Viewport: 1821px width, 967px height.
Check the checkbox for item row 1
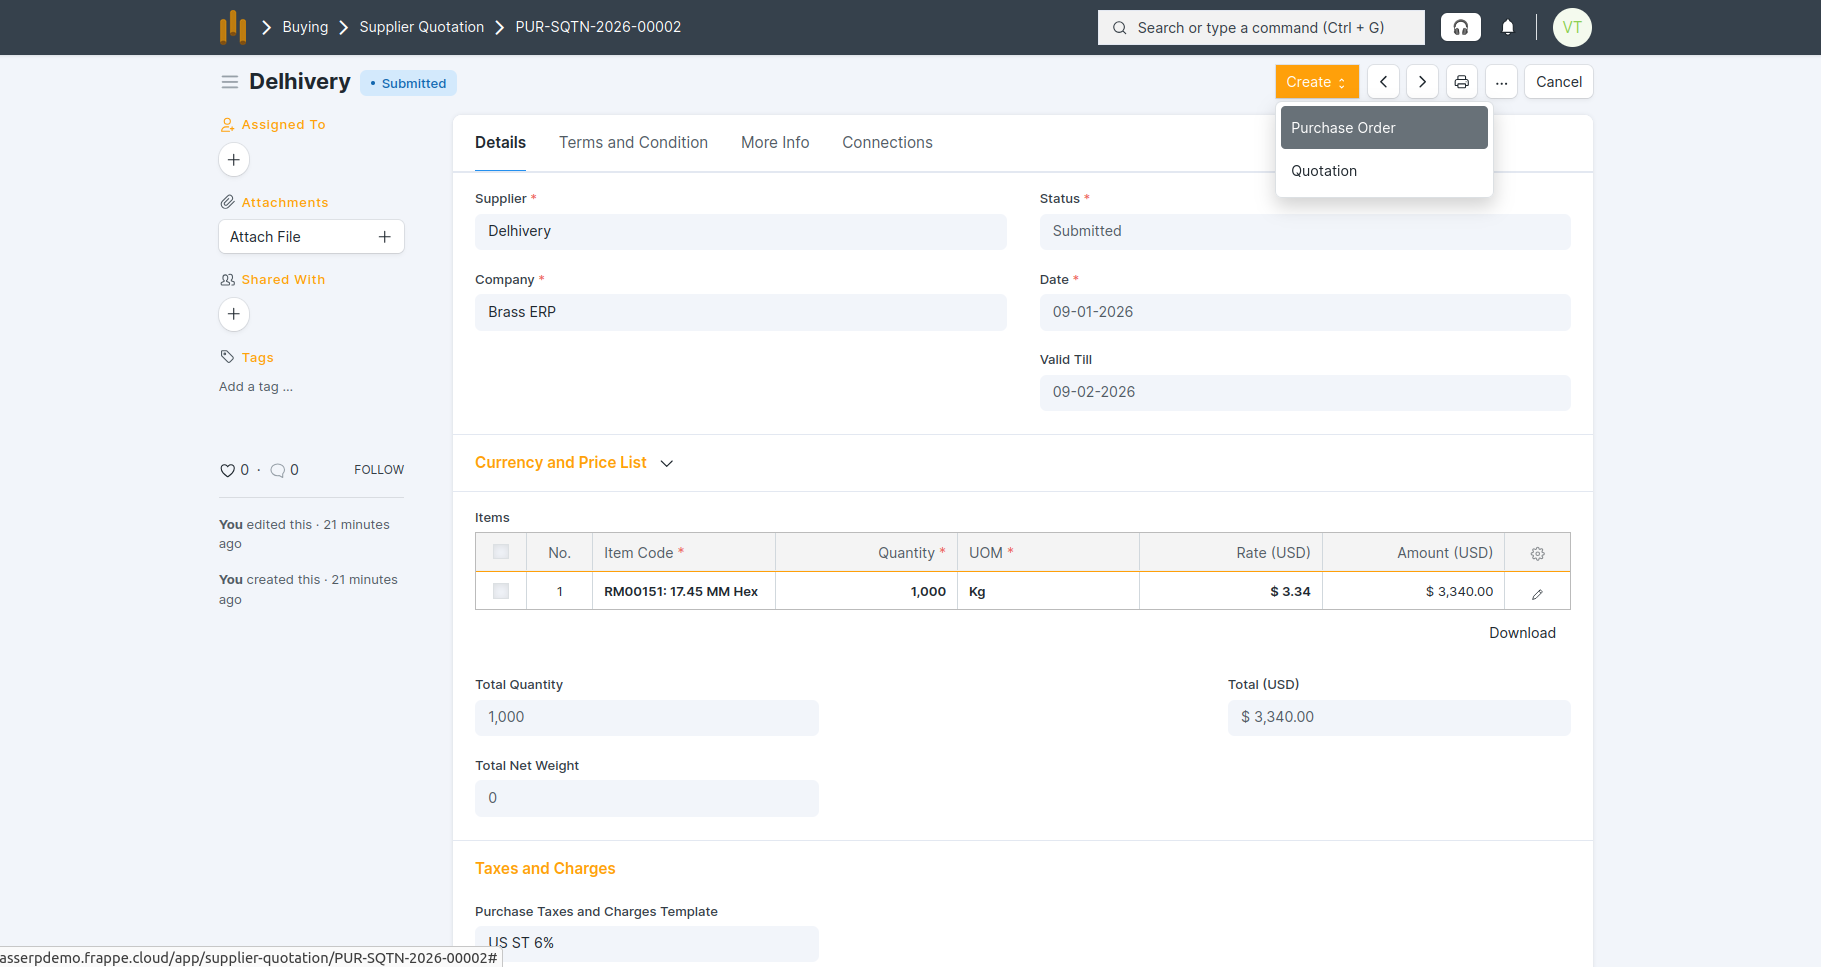[501, 591]
